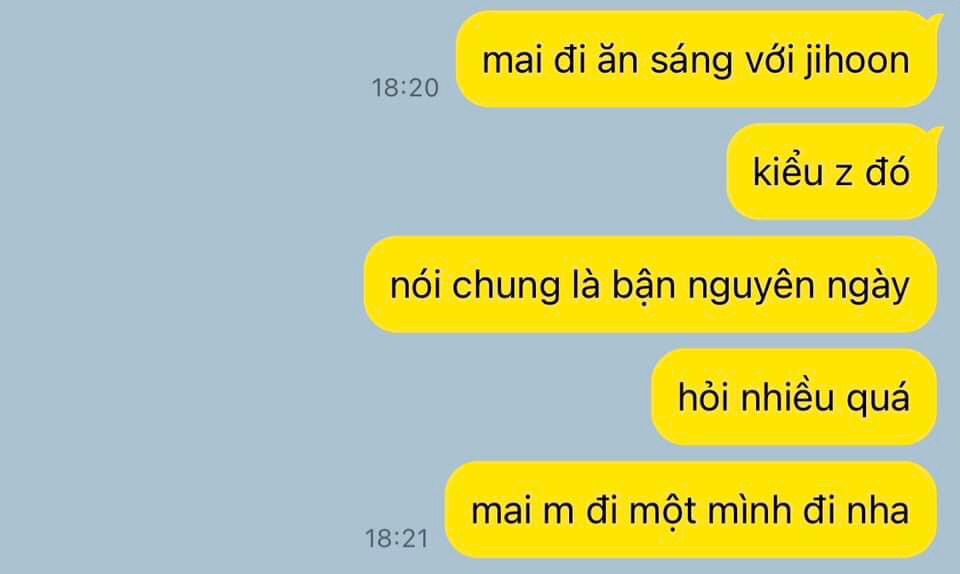This screenshot has height=574, width=960.
Task: Click the word "sáng" in the top bubble
Action: 691,61
